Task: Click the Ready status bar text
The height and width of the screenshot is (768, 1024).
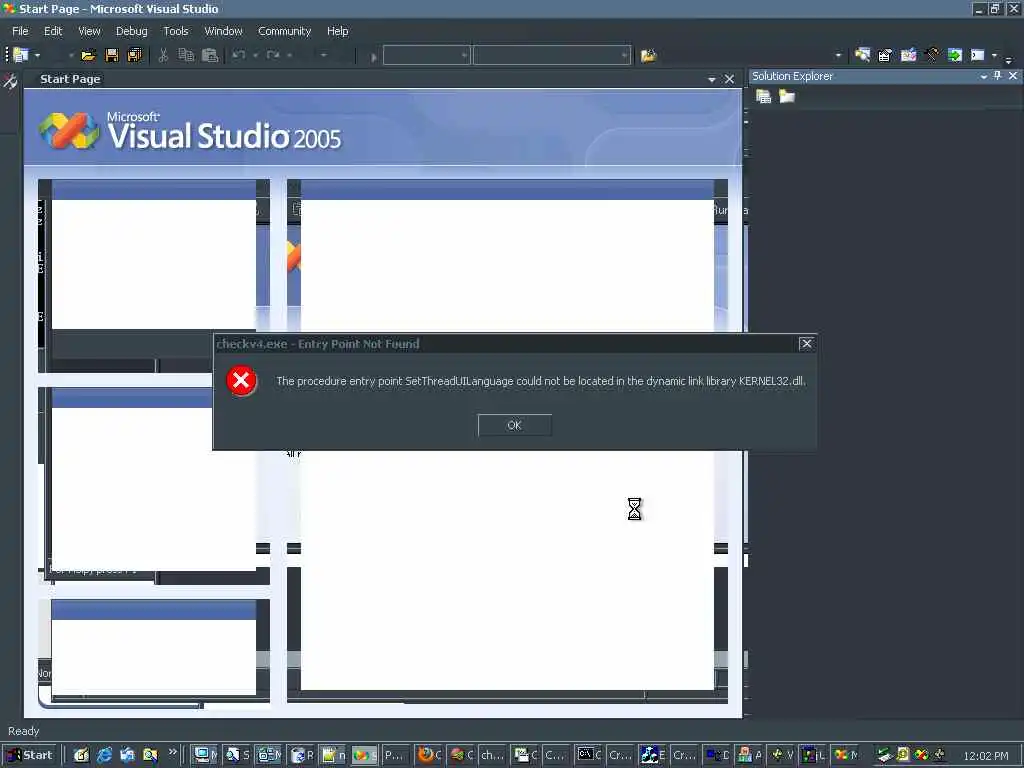Action: pos(24,731)
